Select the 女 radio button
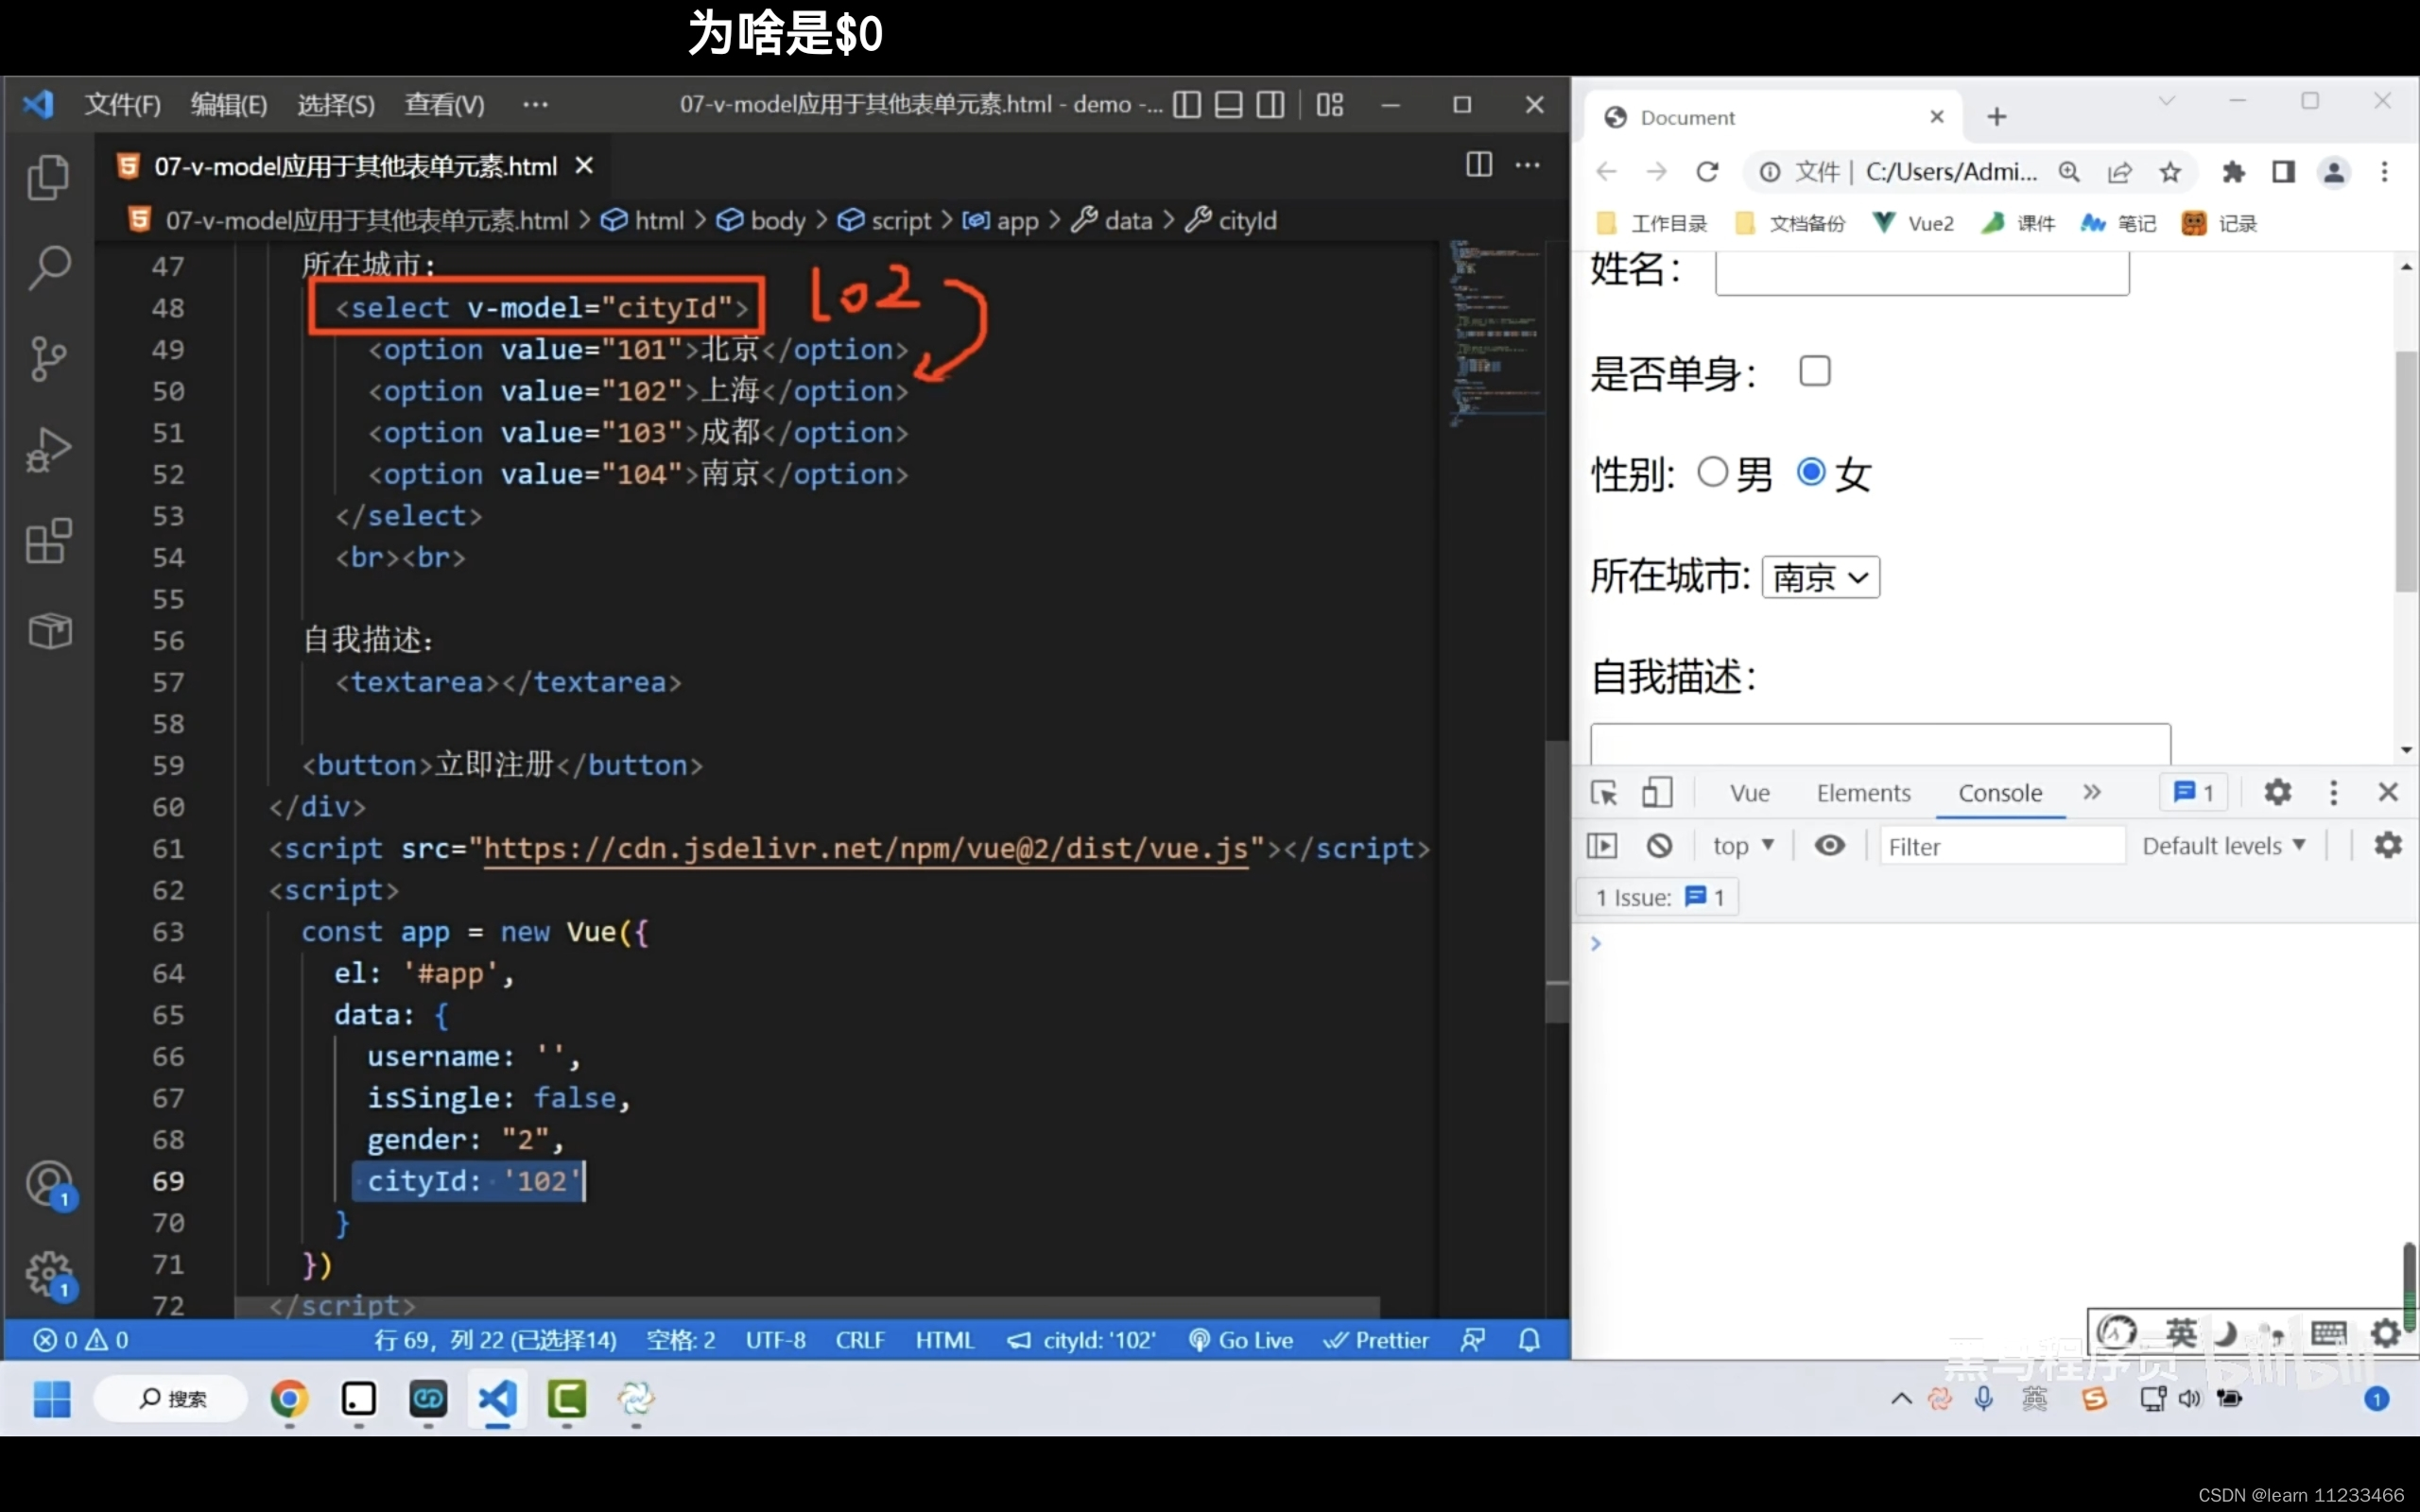The width and height of the screenshot is (2420, 1512). coord(1810,472)
